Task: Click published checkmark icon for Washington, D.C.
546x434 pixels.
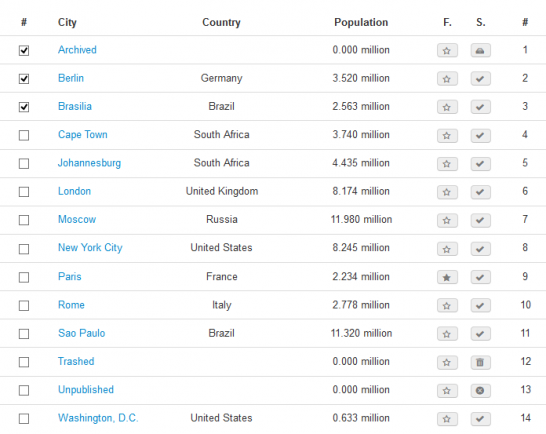Action: (x=481, y=419)
